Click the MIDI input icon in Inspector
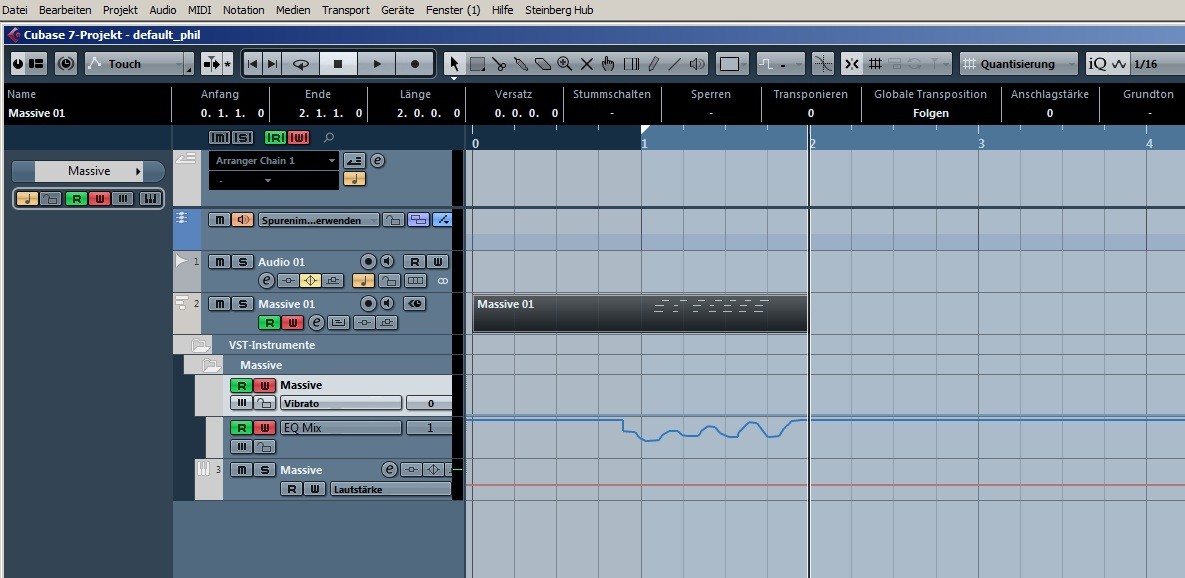This screenshot has height=578, width=1185. point(150,199)
